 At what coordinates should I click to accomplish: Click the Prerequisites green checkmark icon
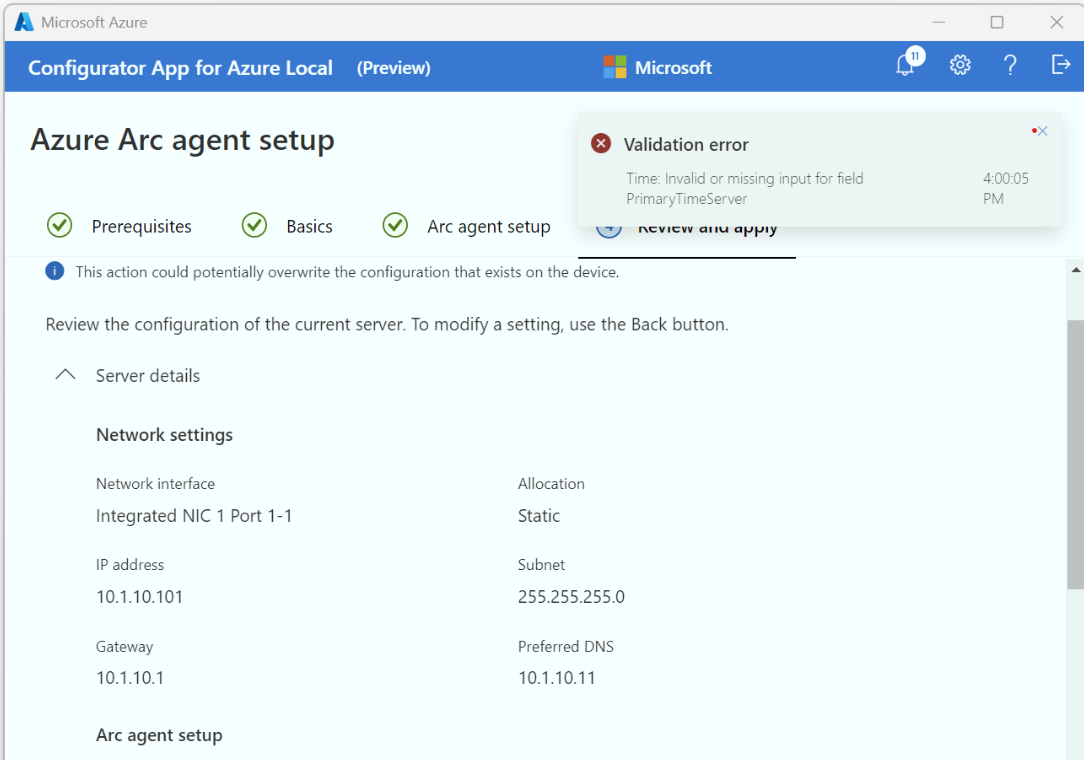click(59, 225)
